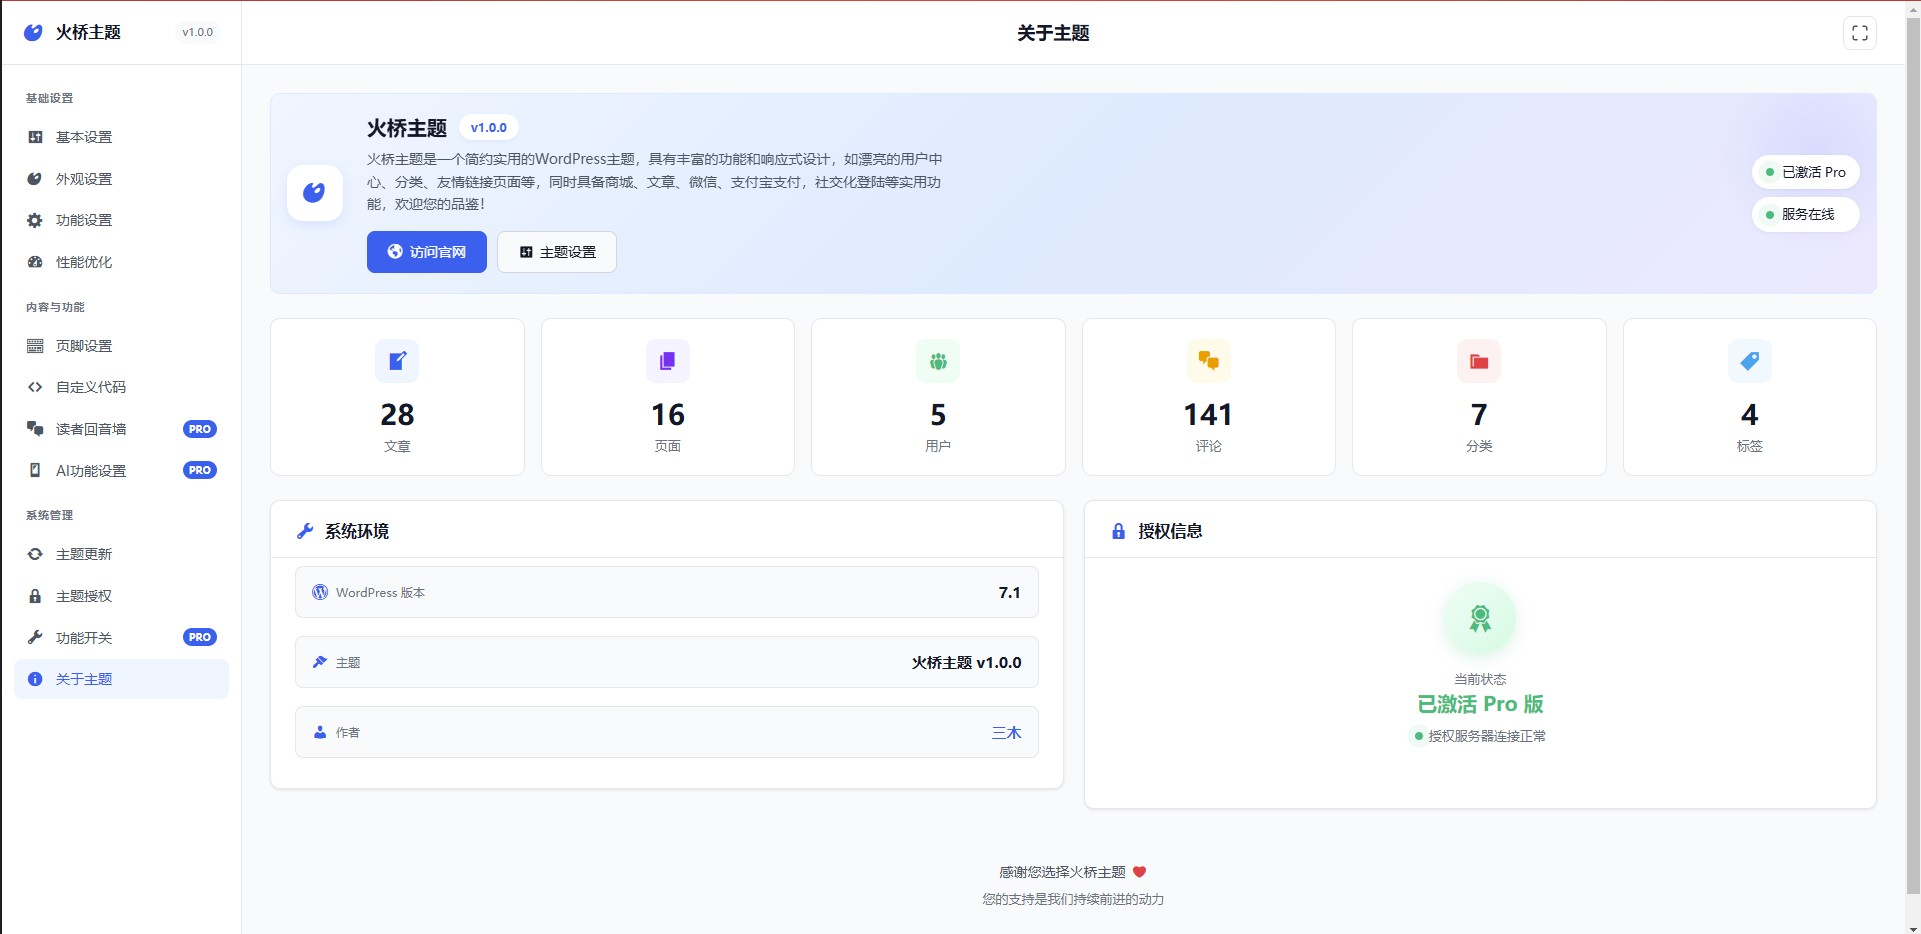Screen dimensions: 1921x934
Task: Open AI功能设置 sidebar item
Action: (122, 470)
